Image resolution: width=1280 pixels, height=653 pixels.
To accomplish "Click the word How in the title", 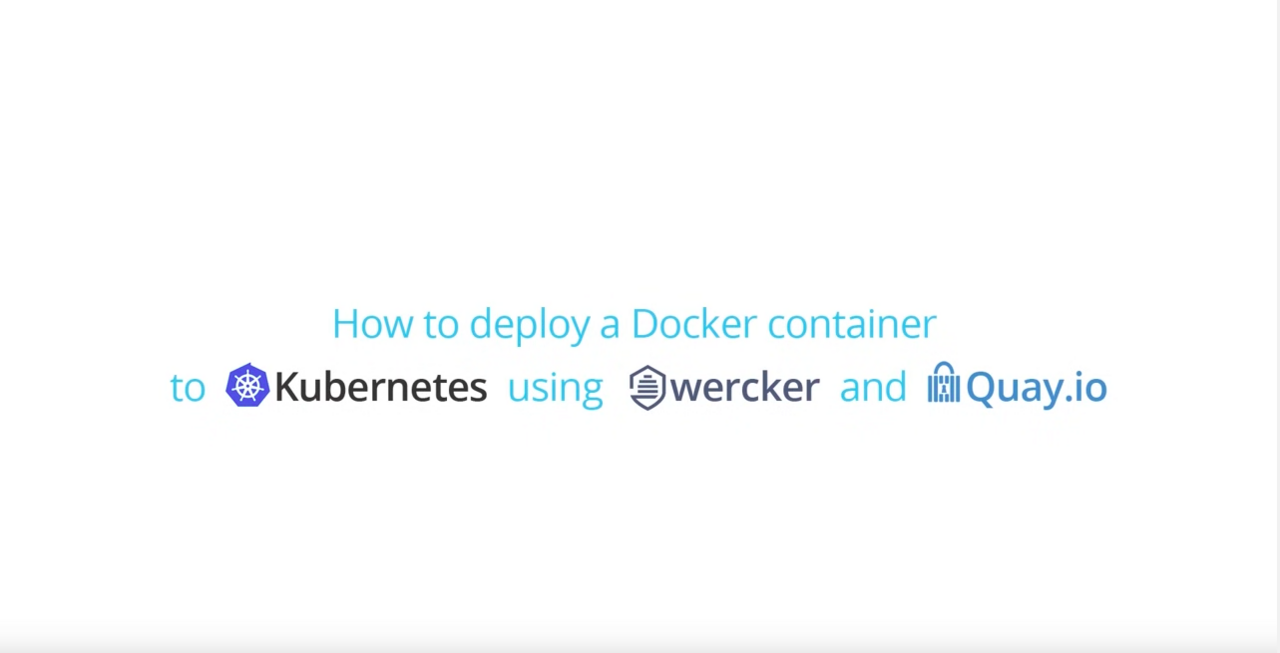I will 372,323.
